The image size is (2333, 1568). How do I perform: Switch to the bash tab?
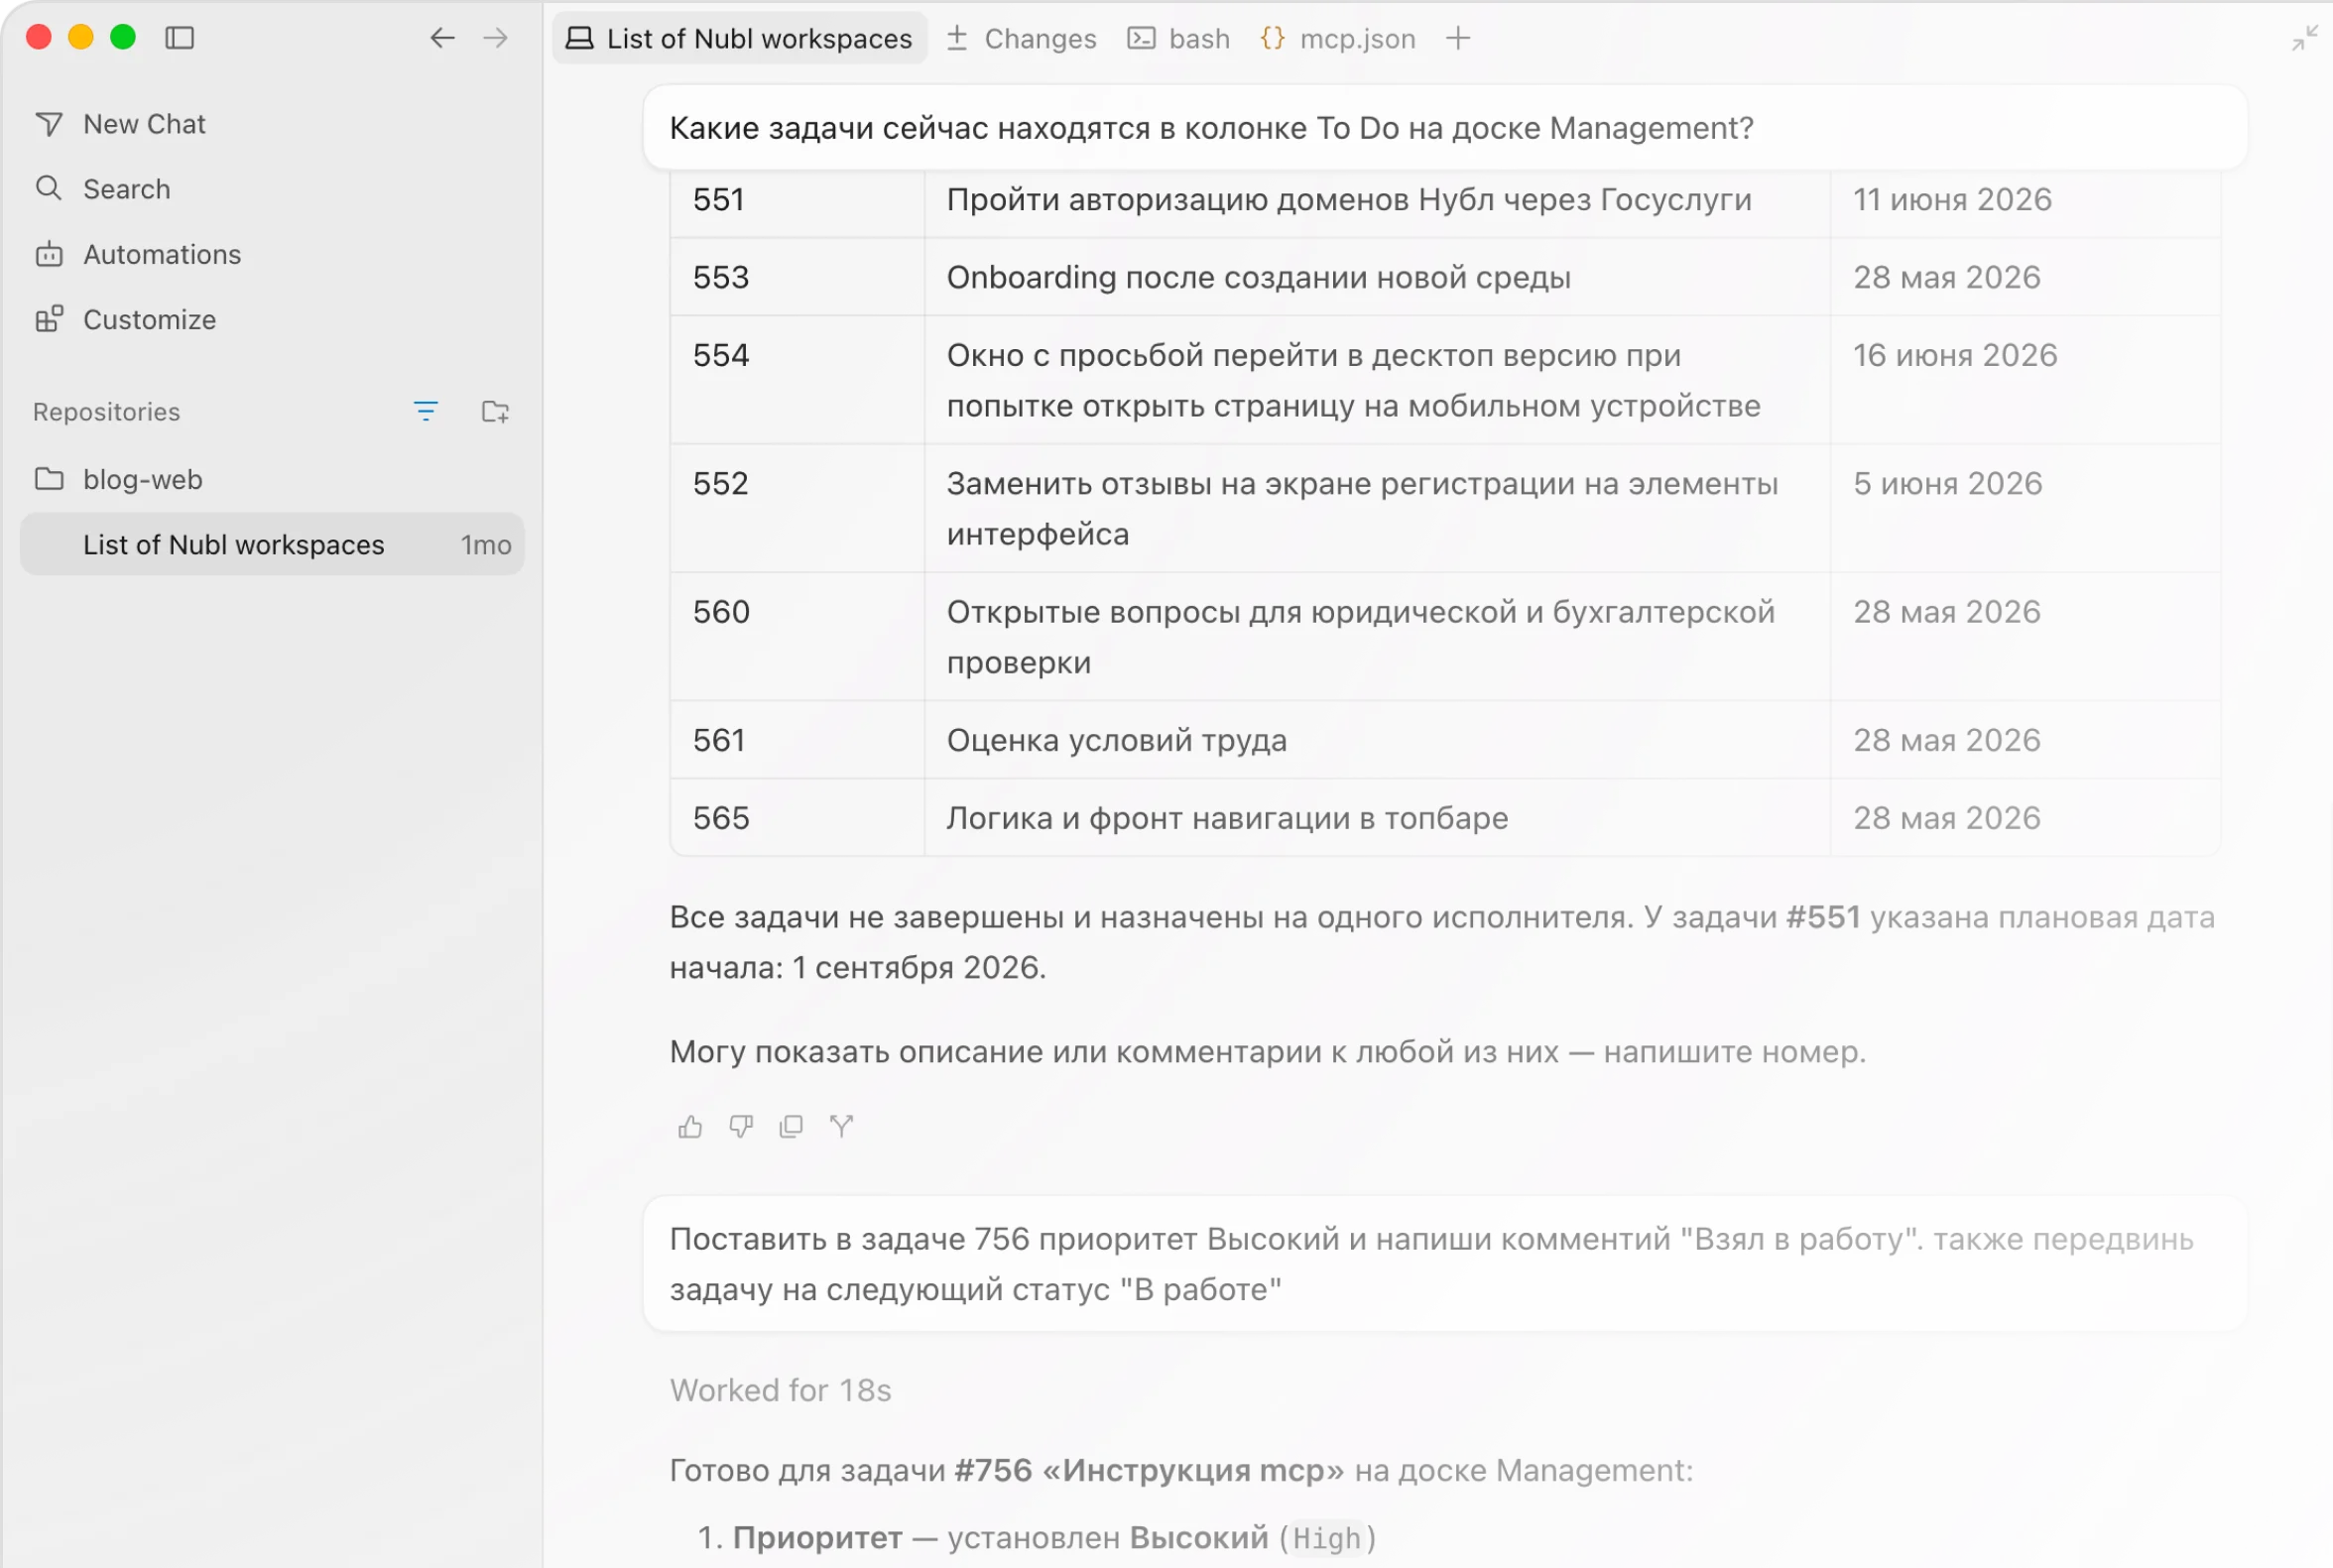tap(1179, 38)
